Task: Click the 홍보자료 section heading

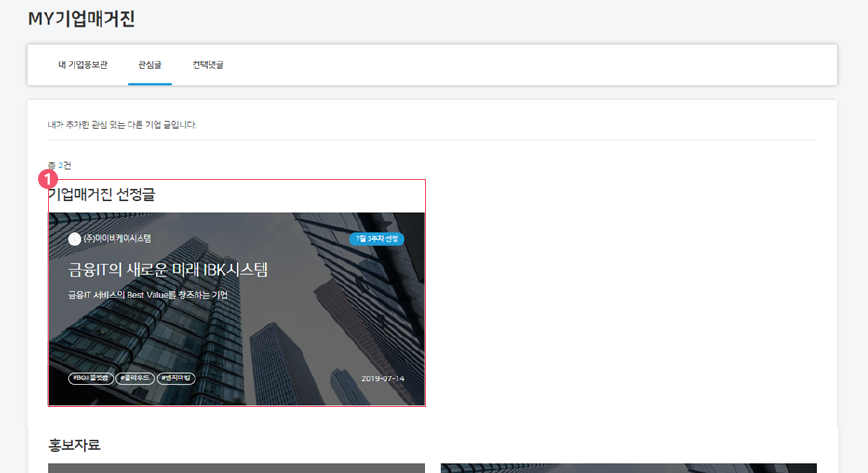Action: click(74, 445)
